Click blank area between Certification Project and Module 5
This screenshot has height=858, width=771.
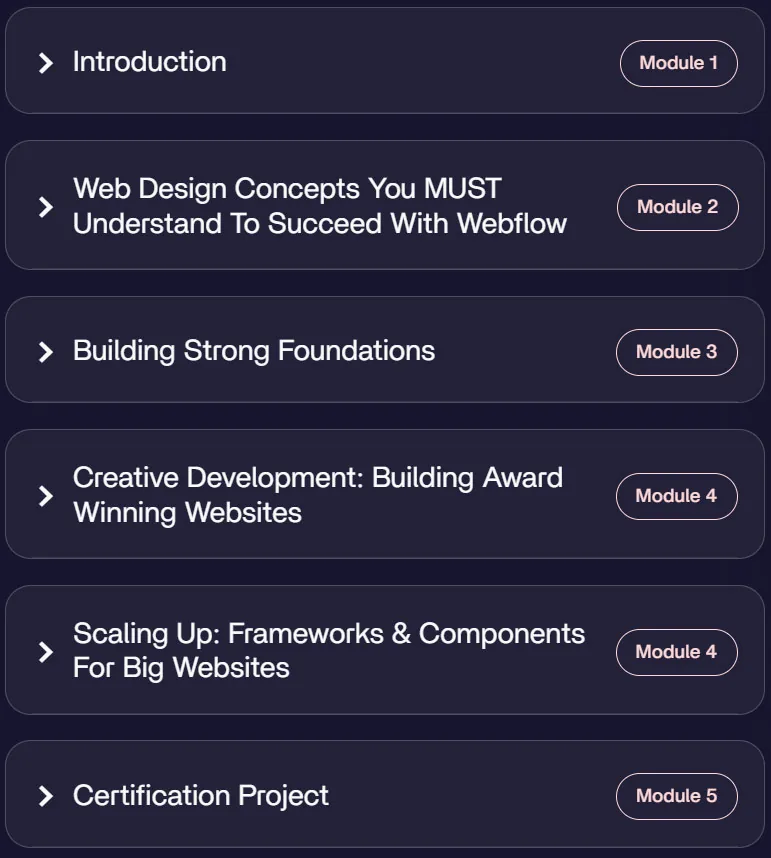(x=471, y=796)
